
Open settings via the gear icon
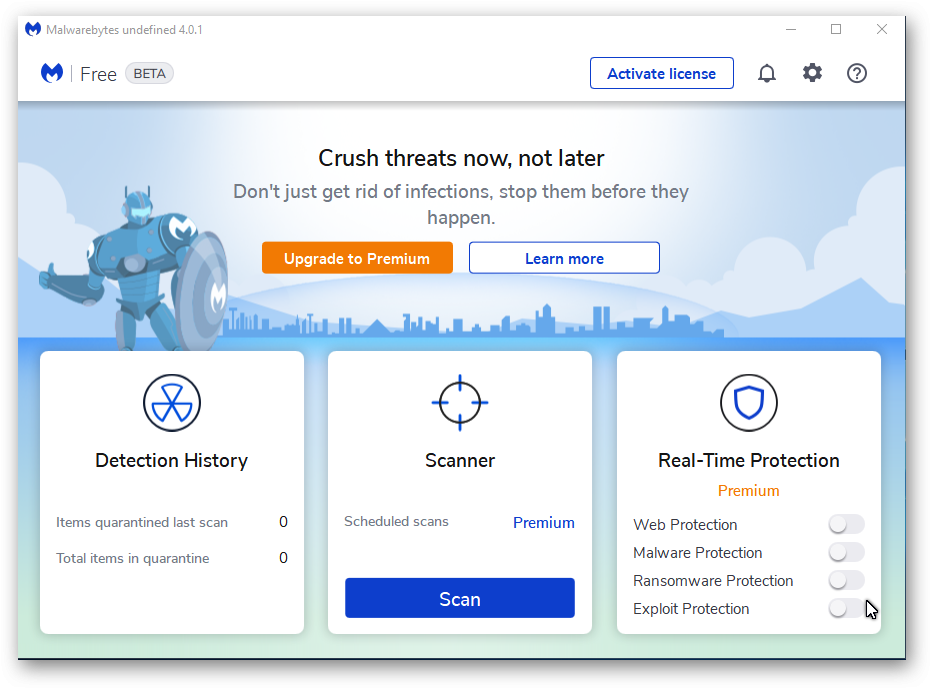click(812, 73)
